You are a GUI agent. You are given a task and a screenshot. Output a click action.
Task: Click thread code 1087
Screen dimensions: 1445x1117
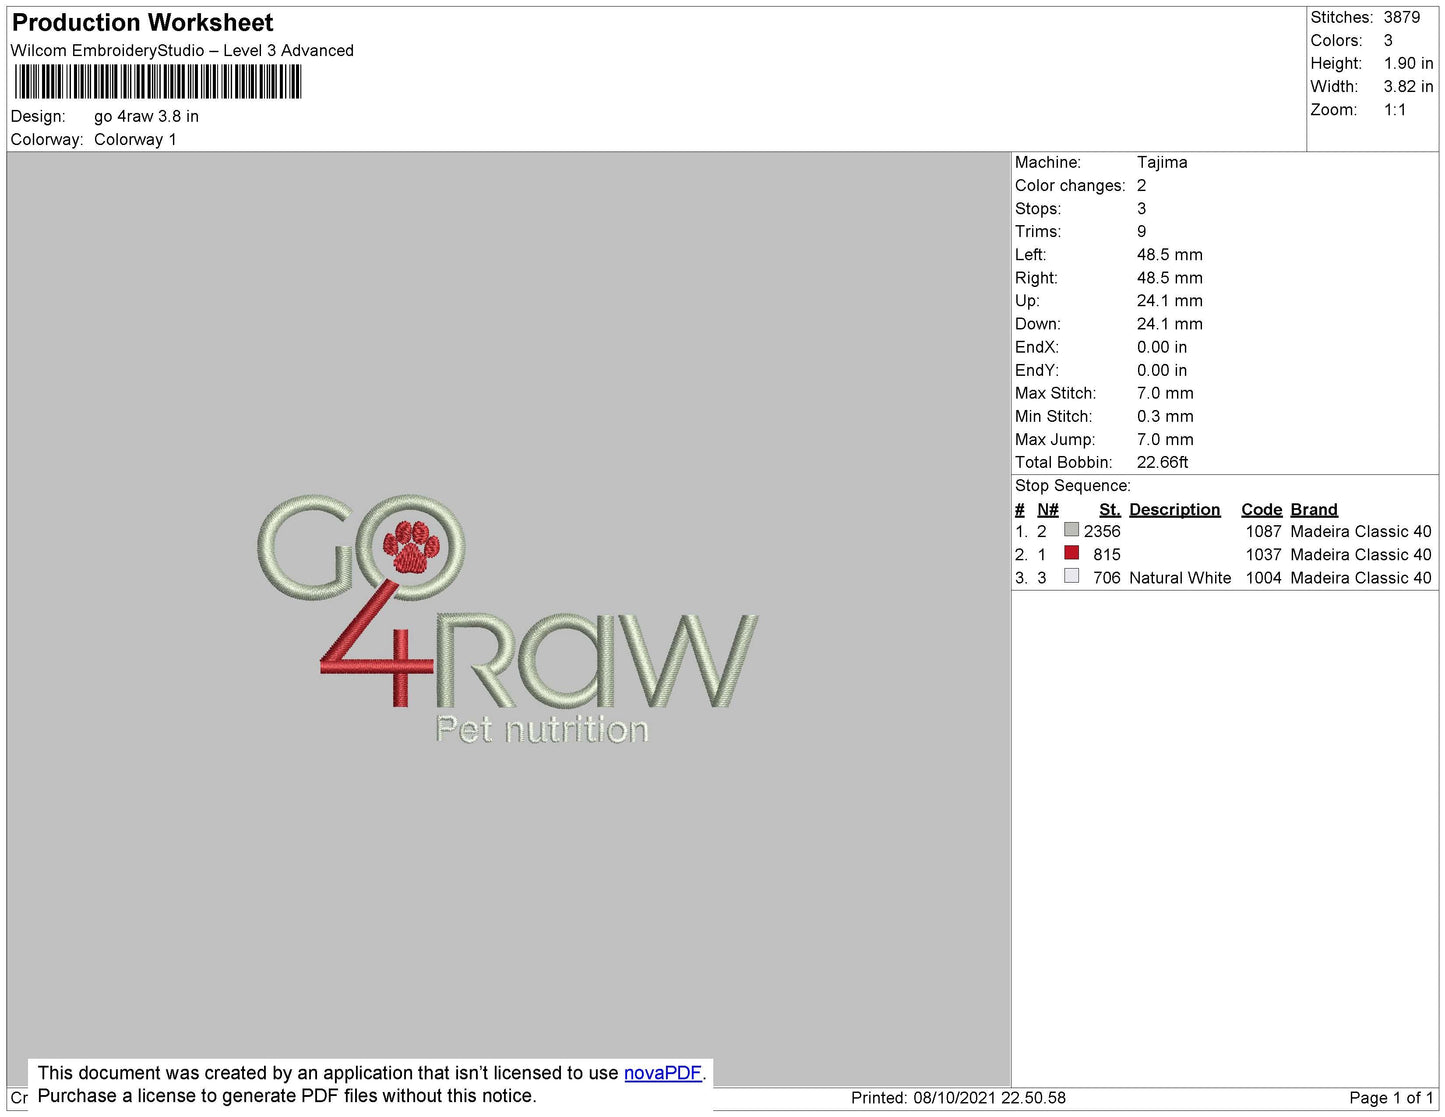coord(1264,532)
